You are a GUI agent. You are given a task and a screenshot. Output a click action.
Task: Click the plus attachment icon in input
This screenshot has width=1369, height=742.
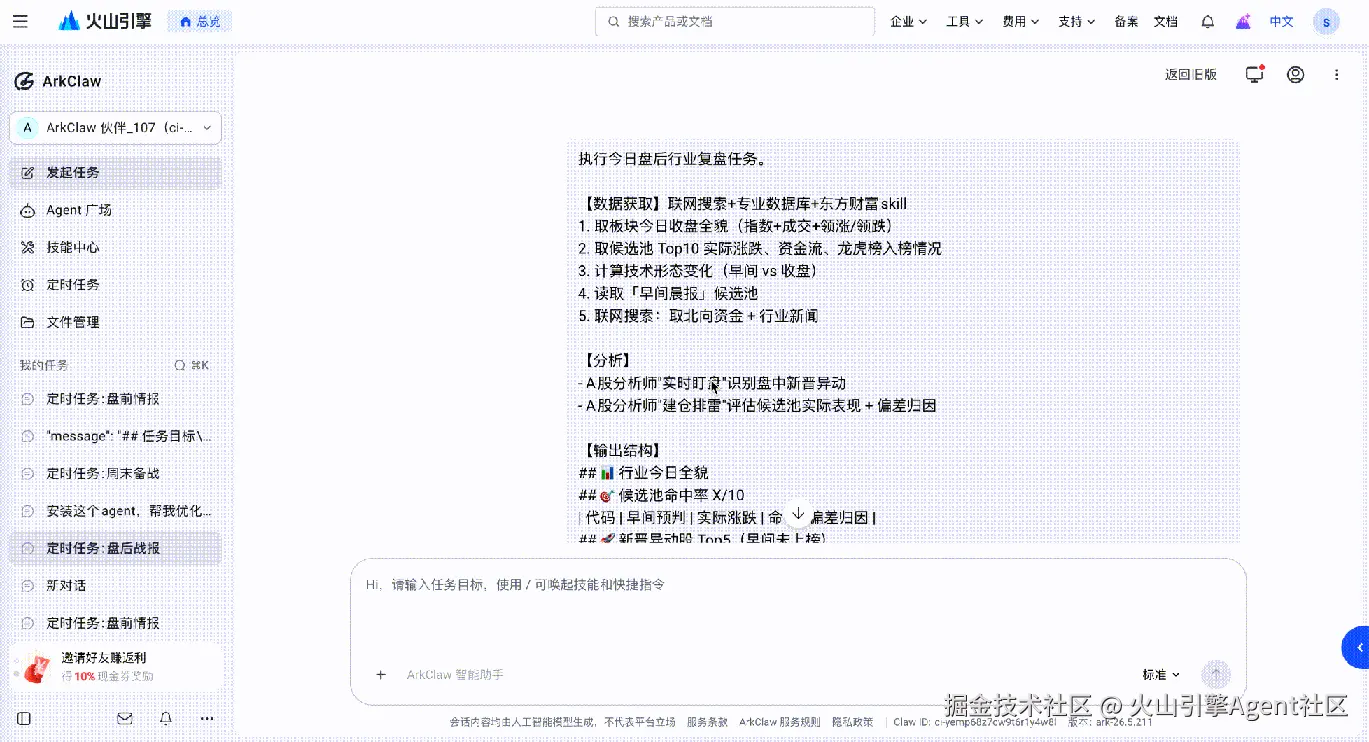point(381,674)
